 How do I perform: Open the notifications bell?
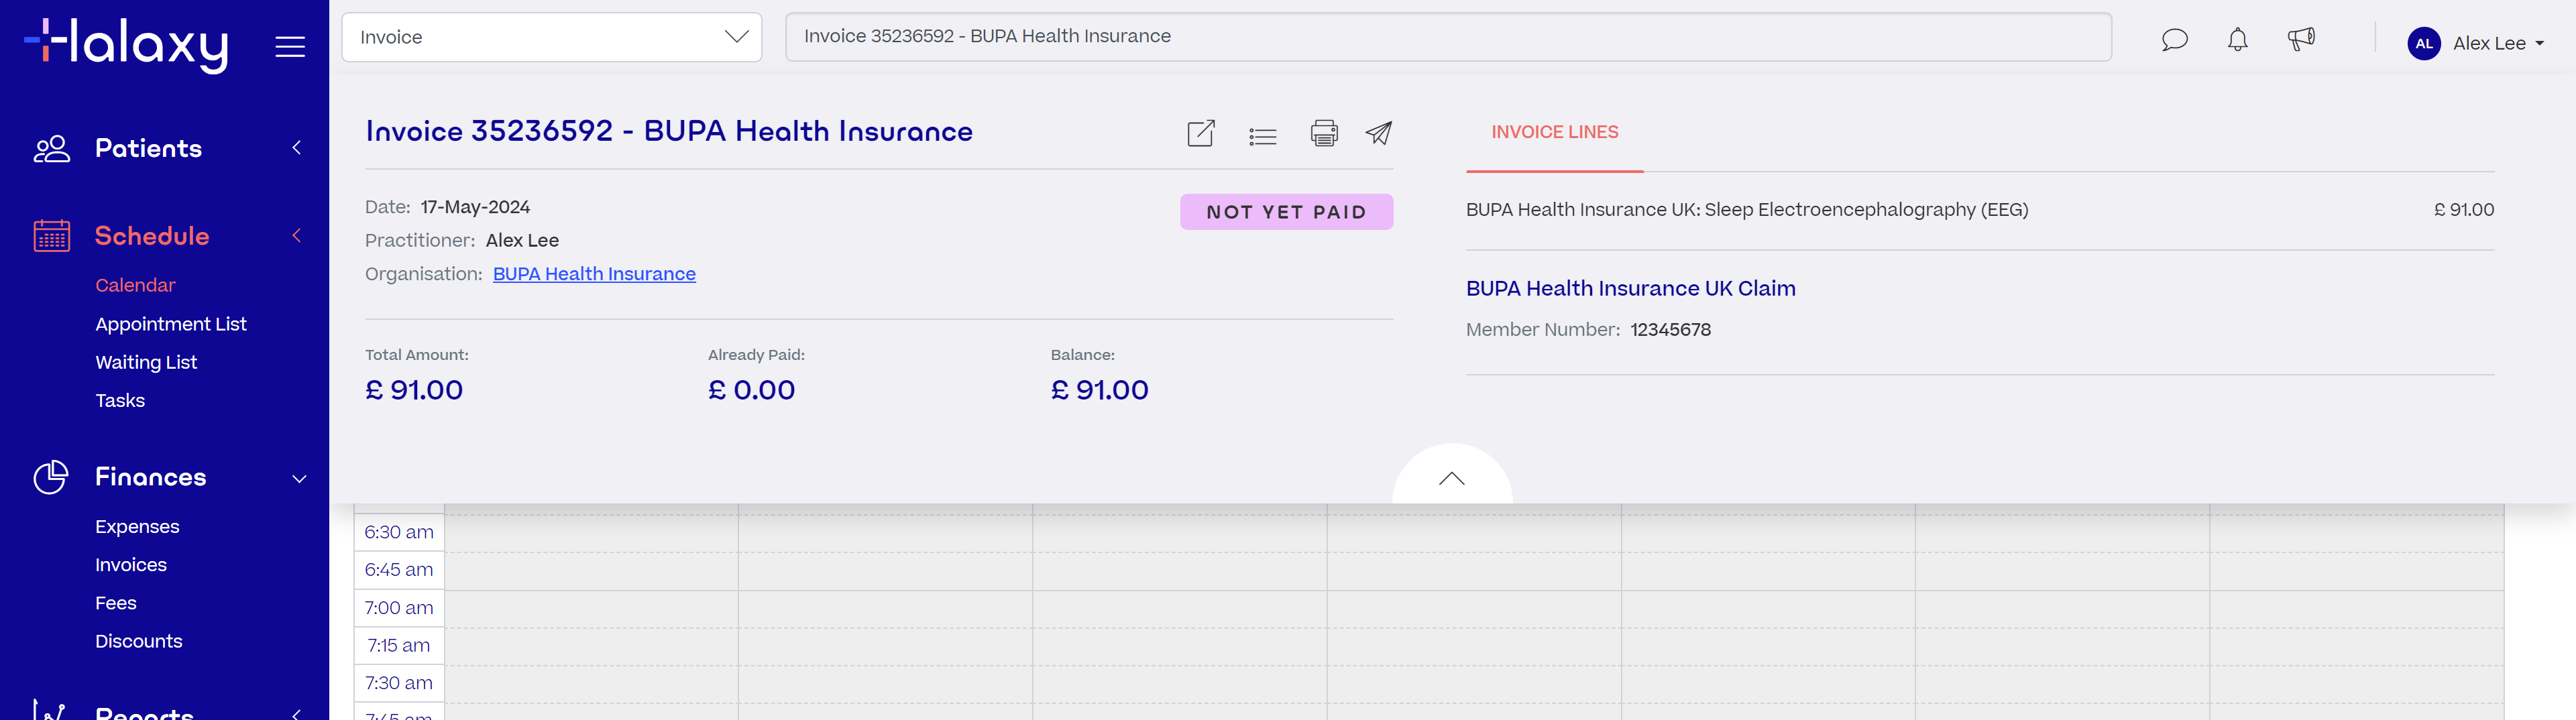[x=2237, y=40]
